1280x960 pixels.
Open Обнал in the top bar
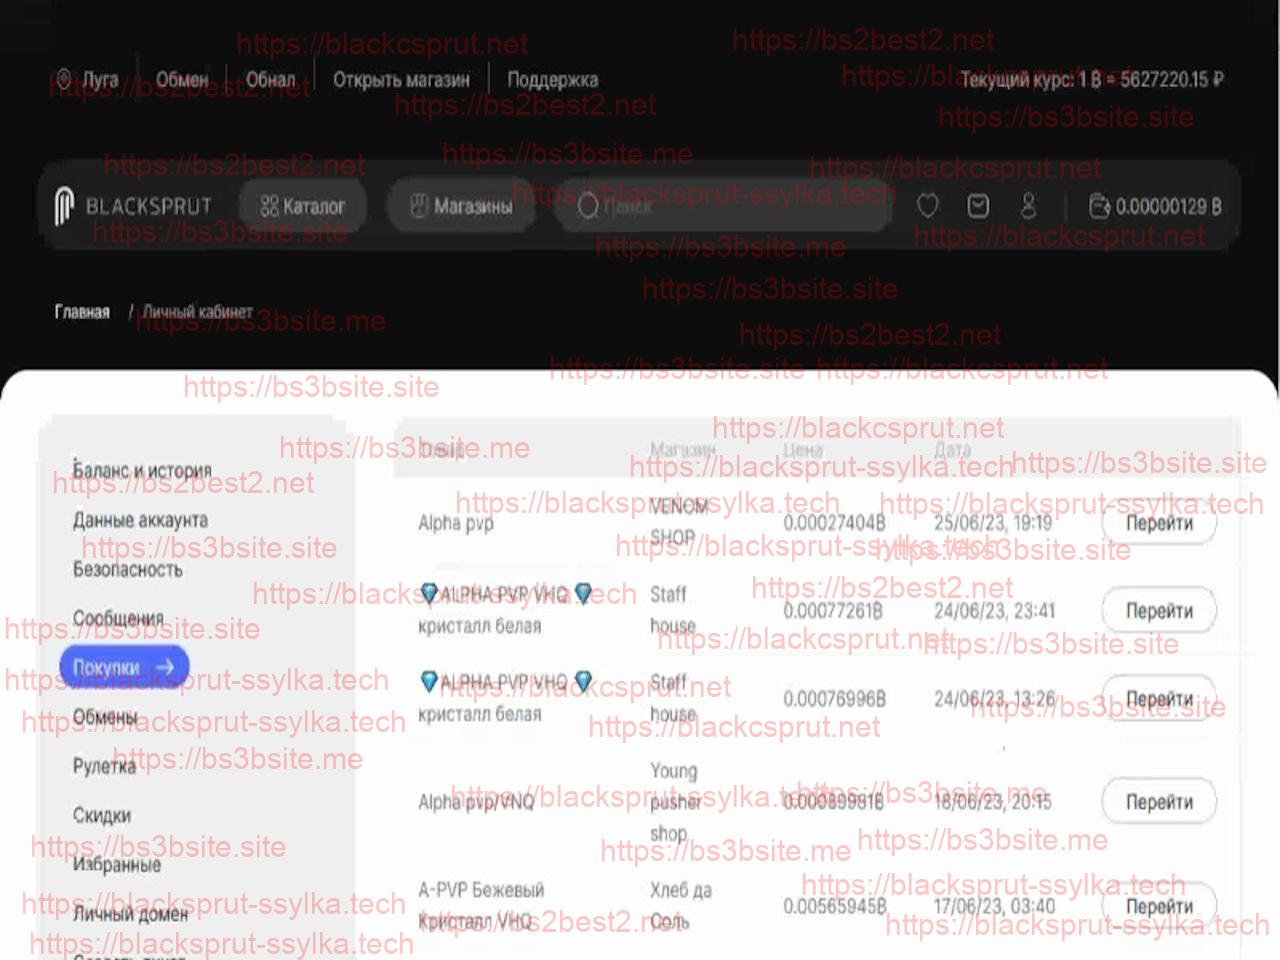coord(271,79)
